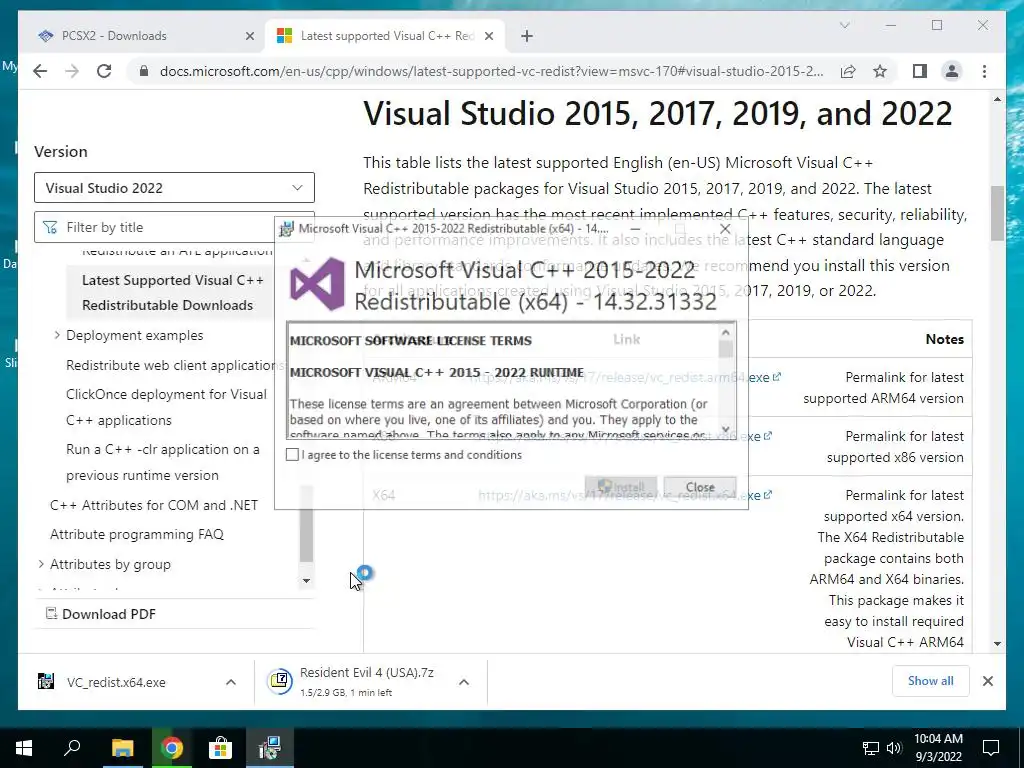1024x768 pixels.
Task: Open clock showing 10:04 AM
Action: [938, 748]
